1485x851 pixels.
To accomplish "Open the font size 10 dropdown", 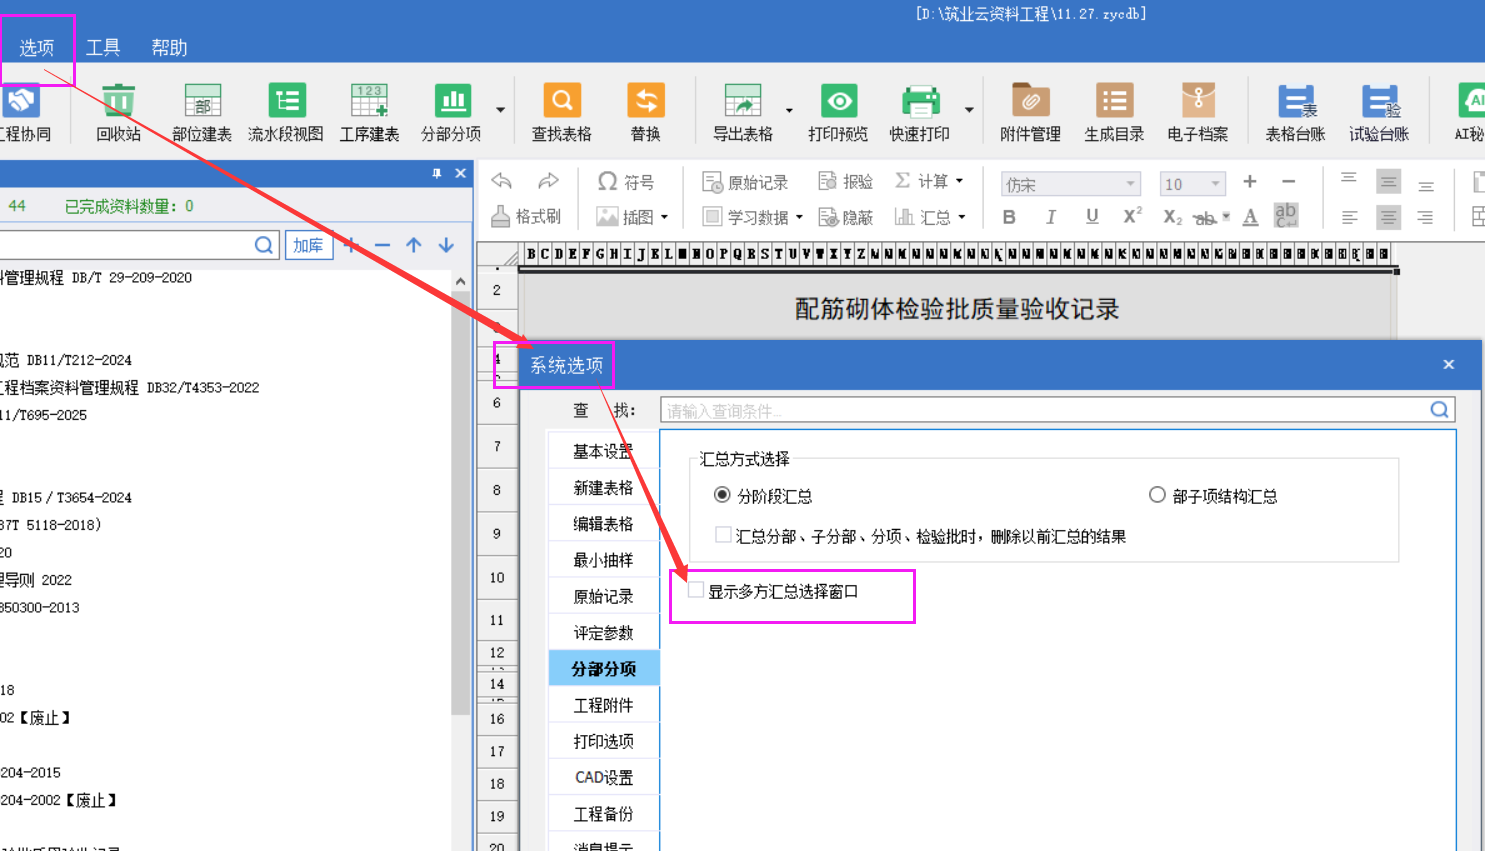I will click(x=1215, y=184).
